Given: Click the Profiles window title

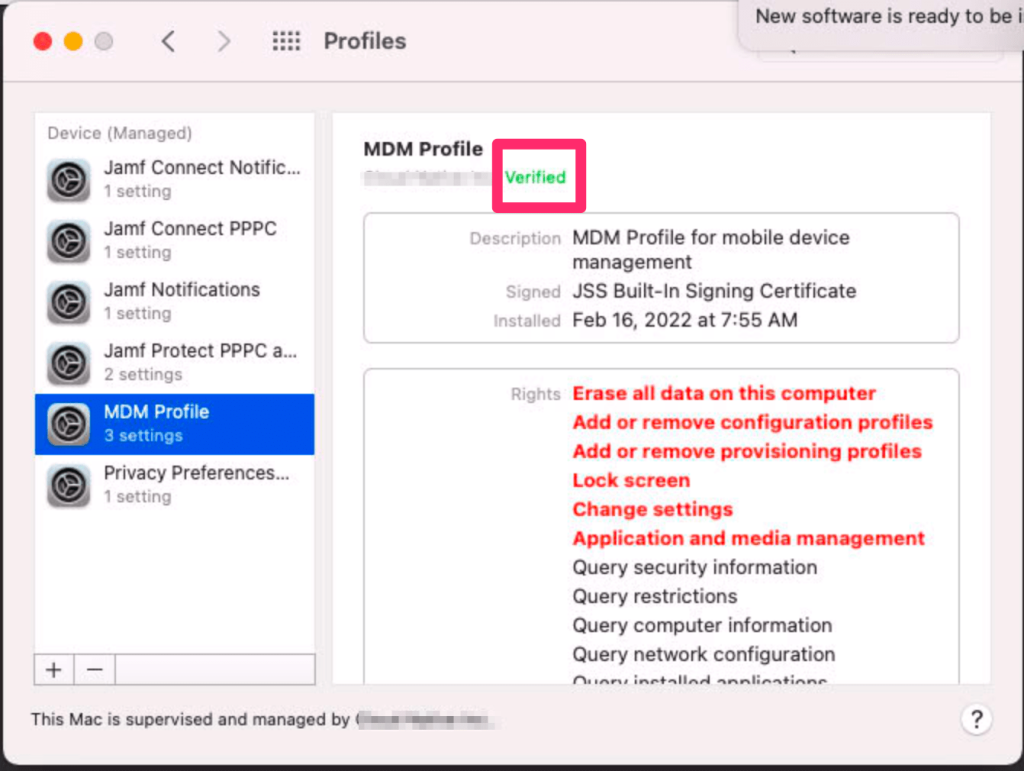Looking at the screenshot, I should [x=365, y=41].
